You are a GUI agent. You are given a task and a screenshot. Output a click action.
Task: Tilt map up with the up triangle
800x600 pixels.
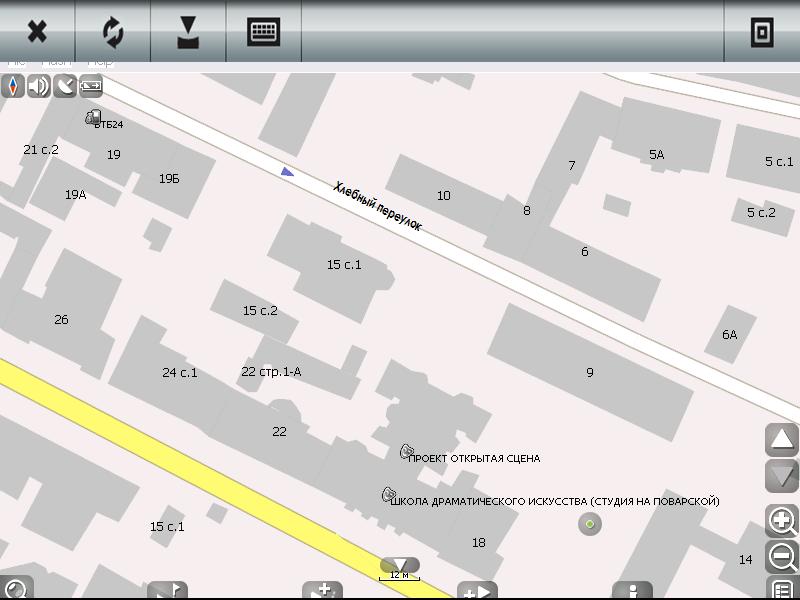click(x=782, y=440)
